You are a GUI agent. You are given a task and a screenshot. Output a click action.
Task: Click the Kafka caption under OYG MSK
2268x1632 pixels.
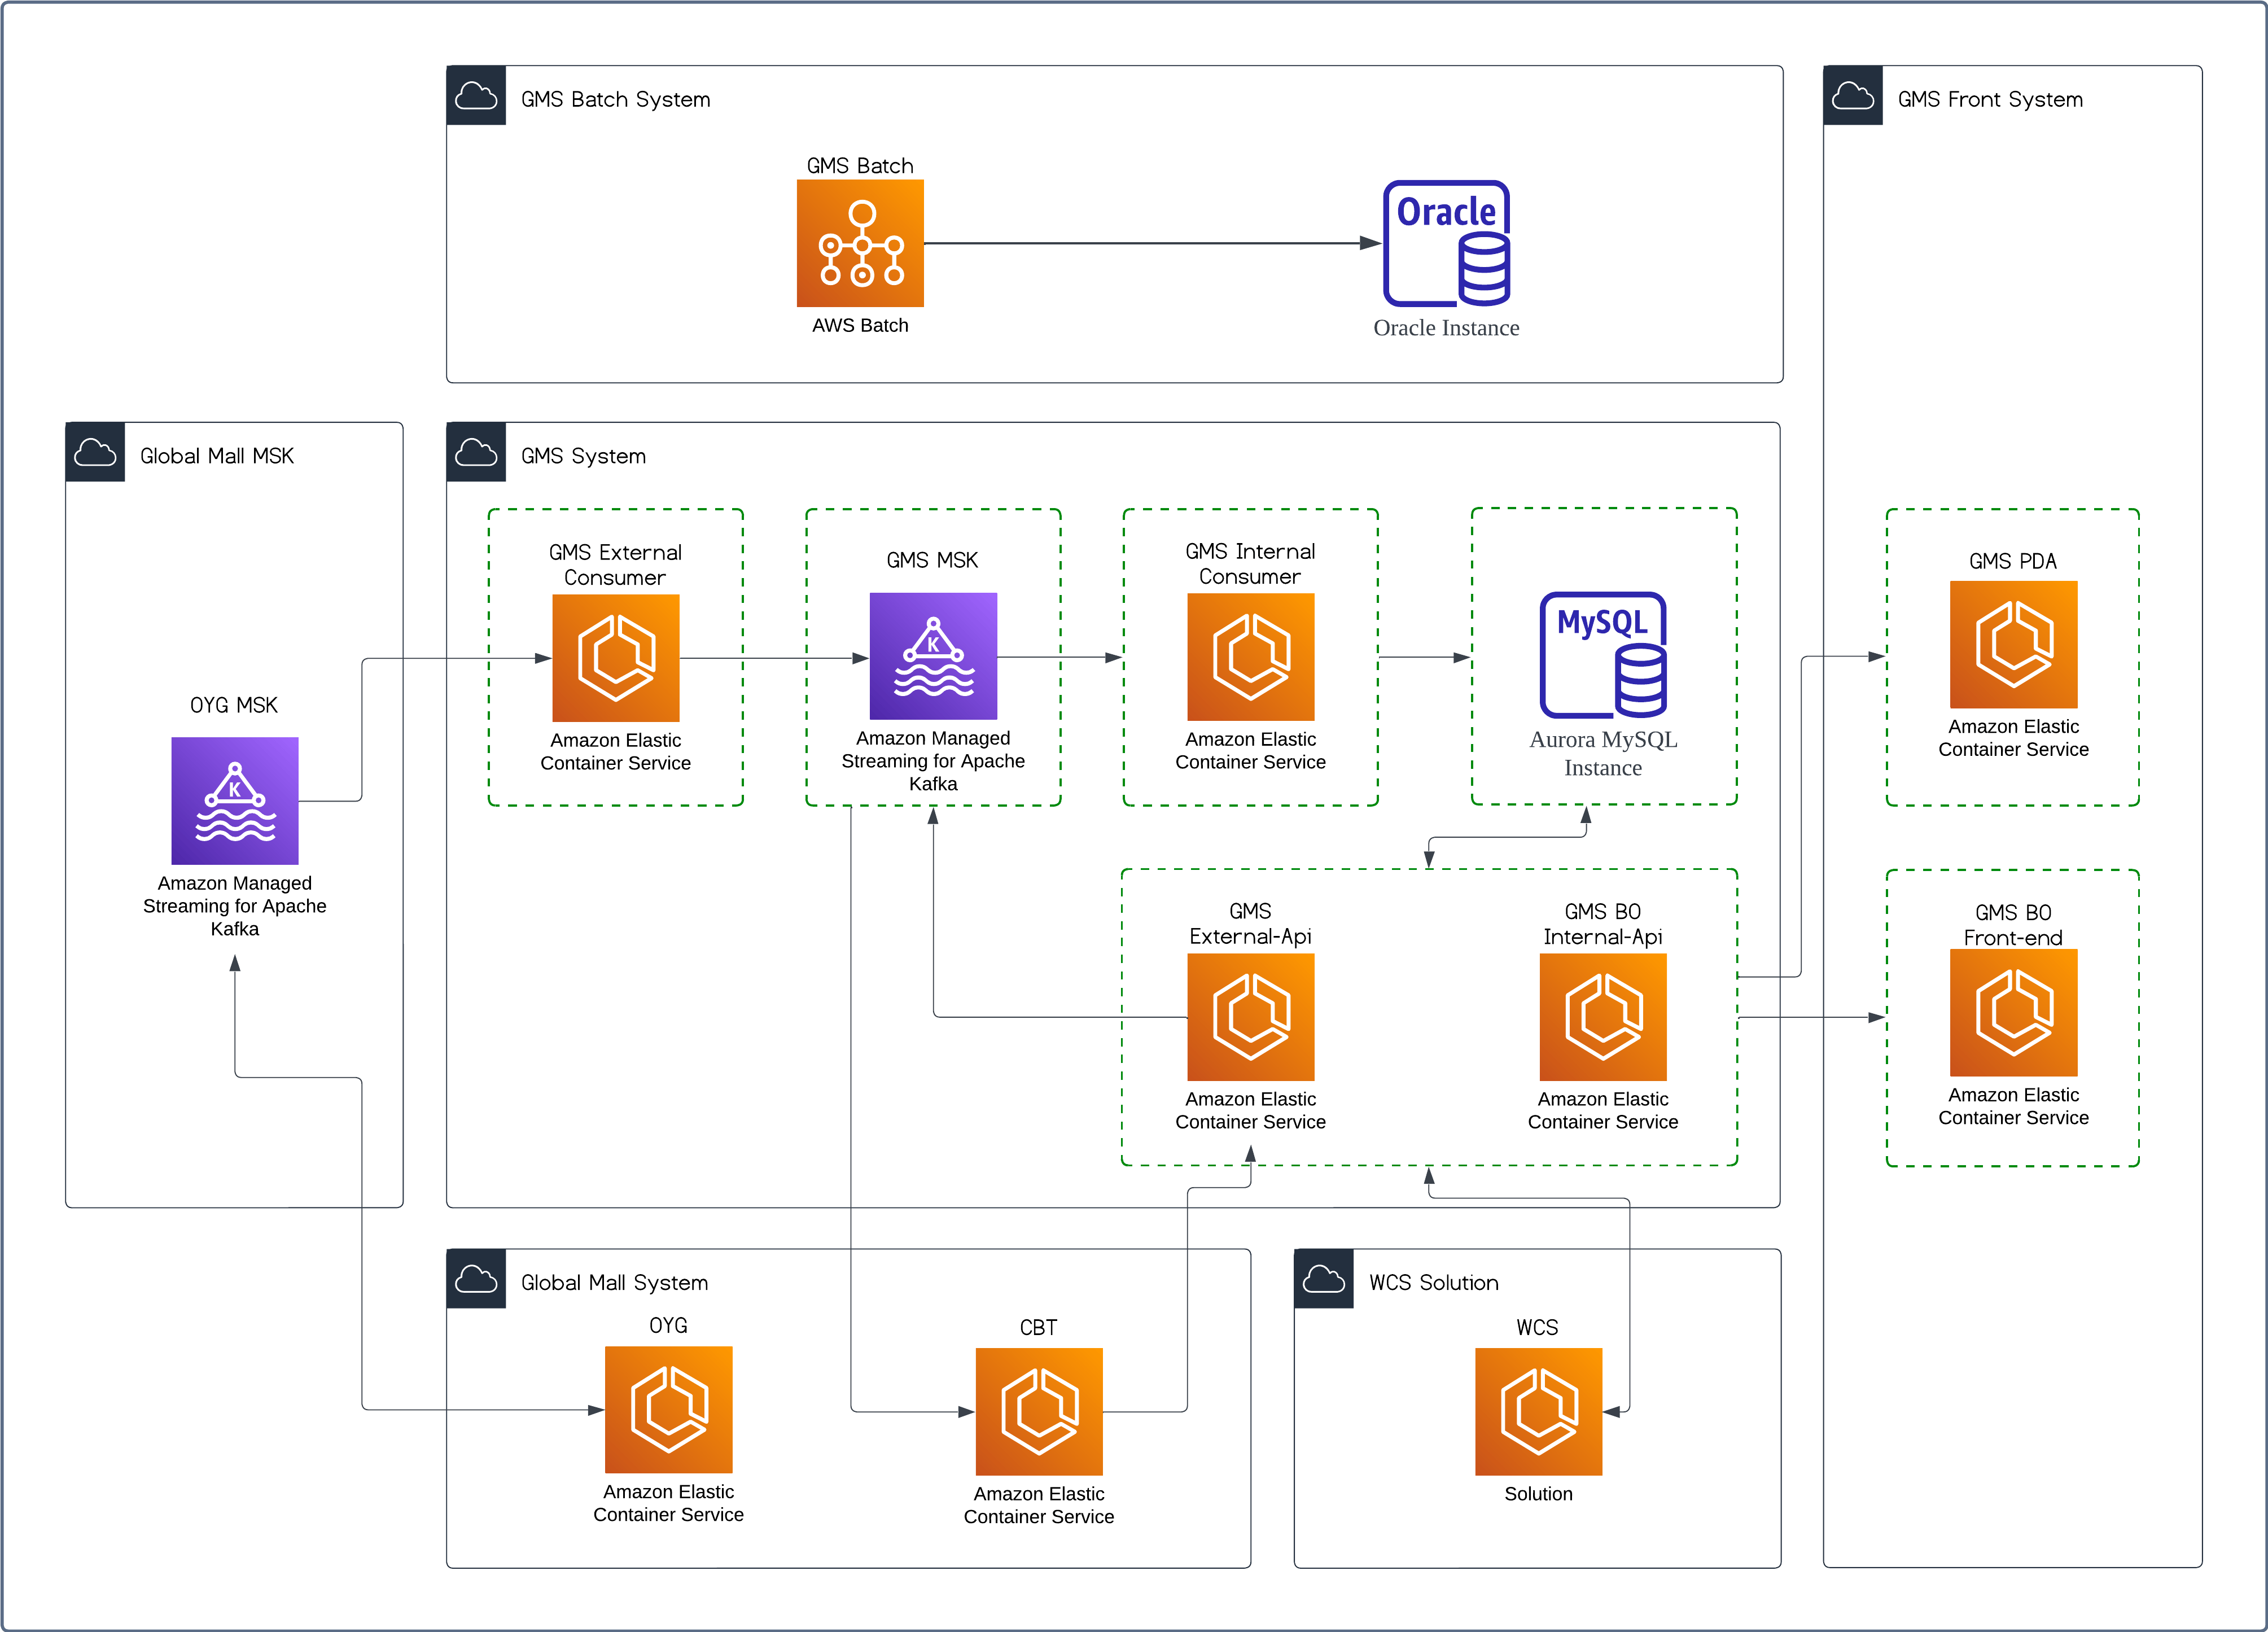point(235,906)
